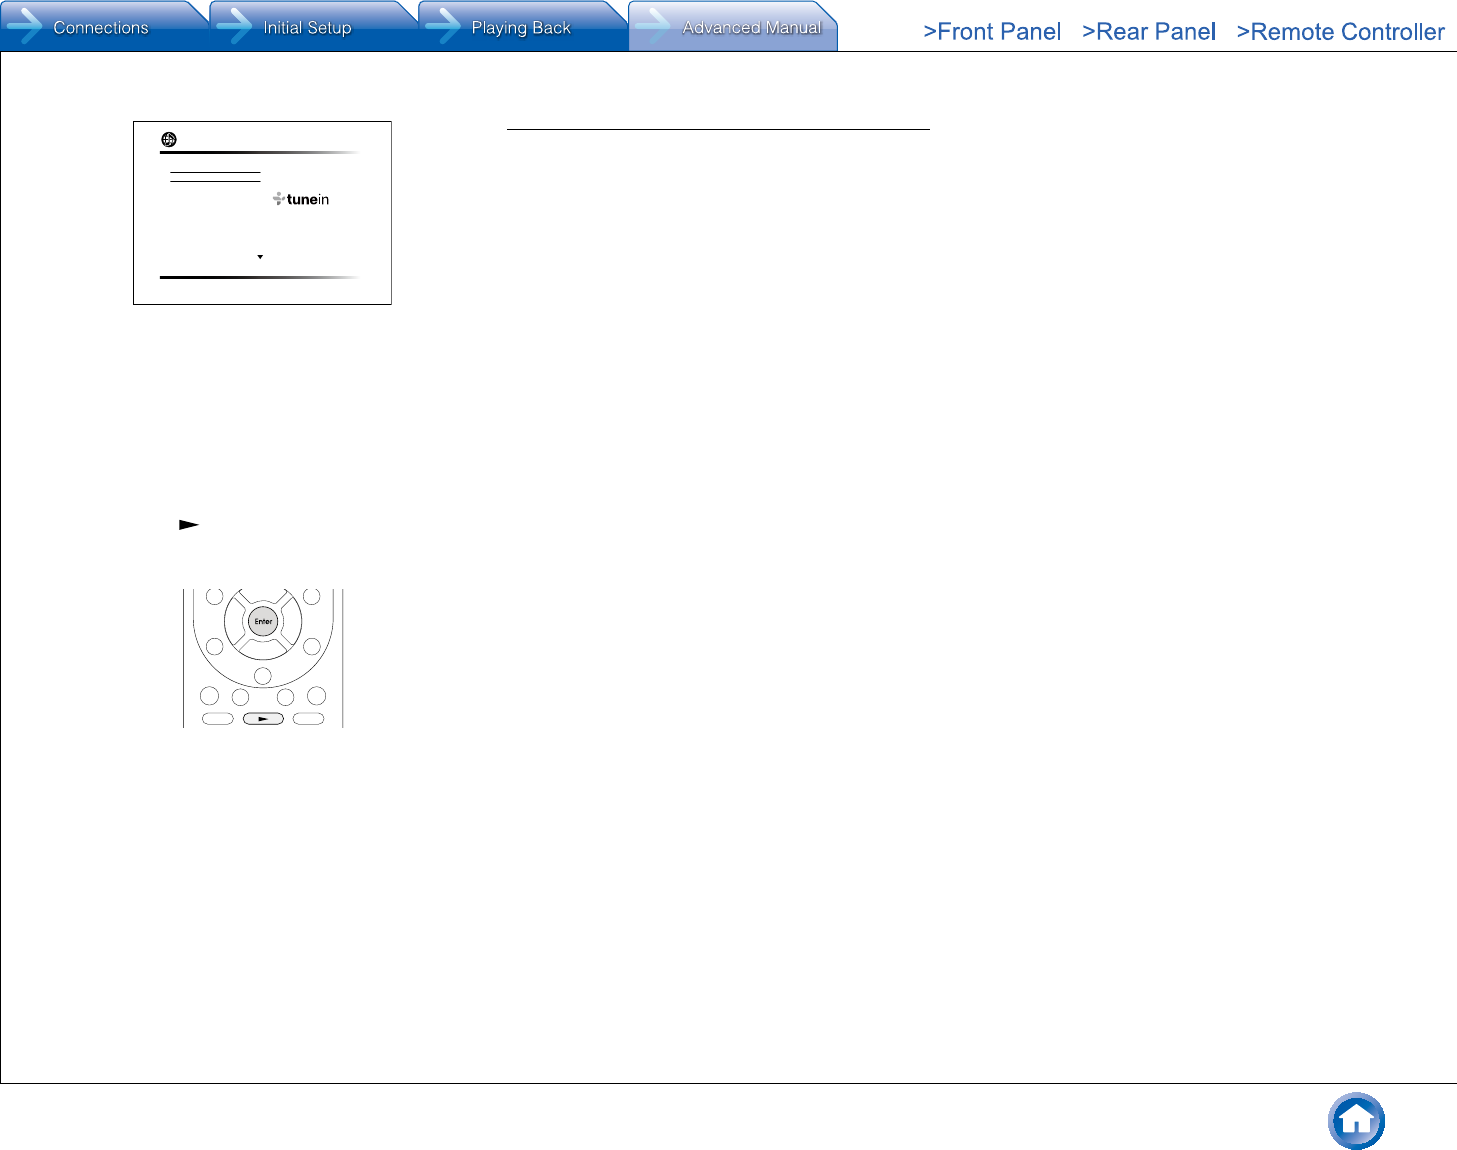This screenshot has width=1457, height=1150.
Task: Click the play arrow symbol above the remote
Action: pyautogui.click(x=189, y=524)
